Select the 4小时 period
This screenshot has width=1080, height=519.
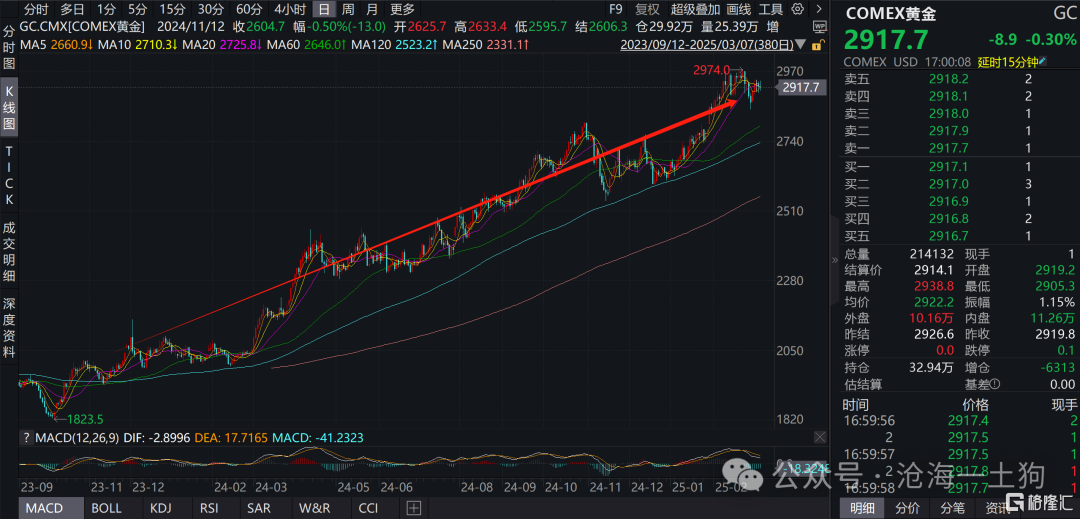click(x=289, y=9)
